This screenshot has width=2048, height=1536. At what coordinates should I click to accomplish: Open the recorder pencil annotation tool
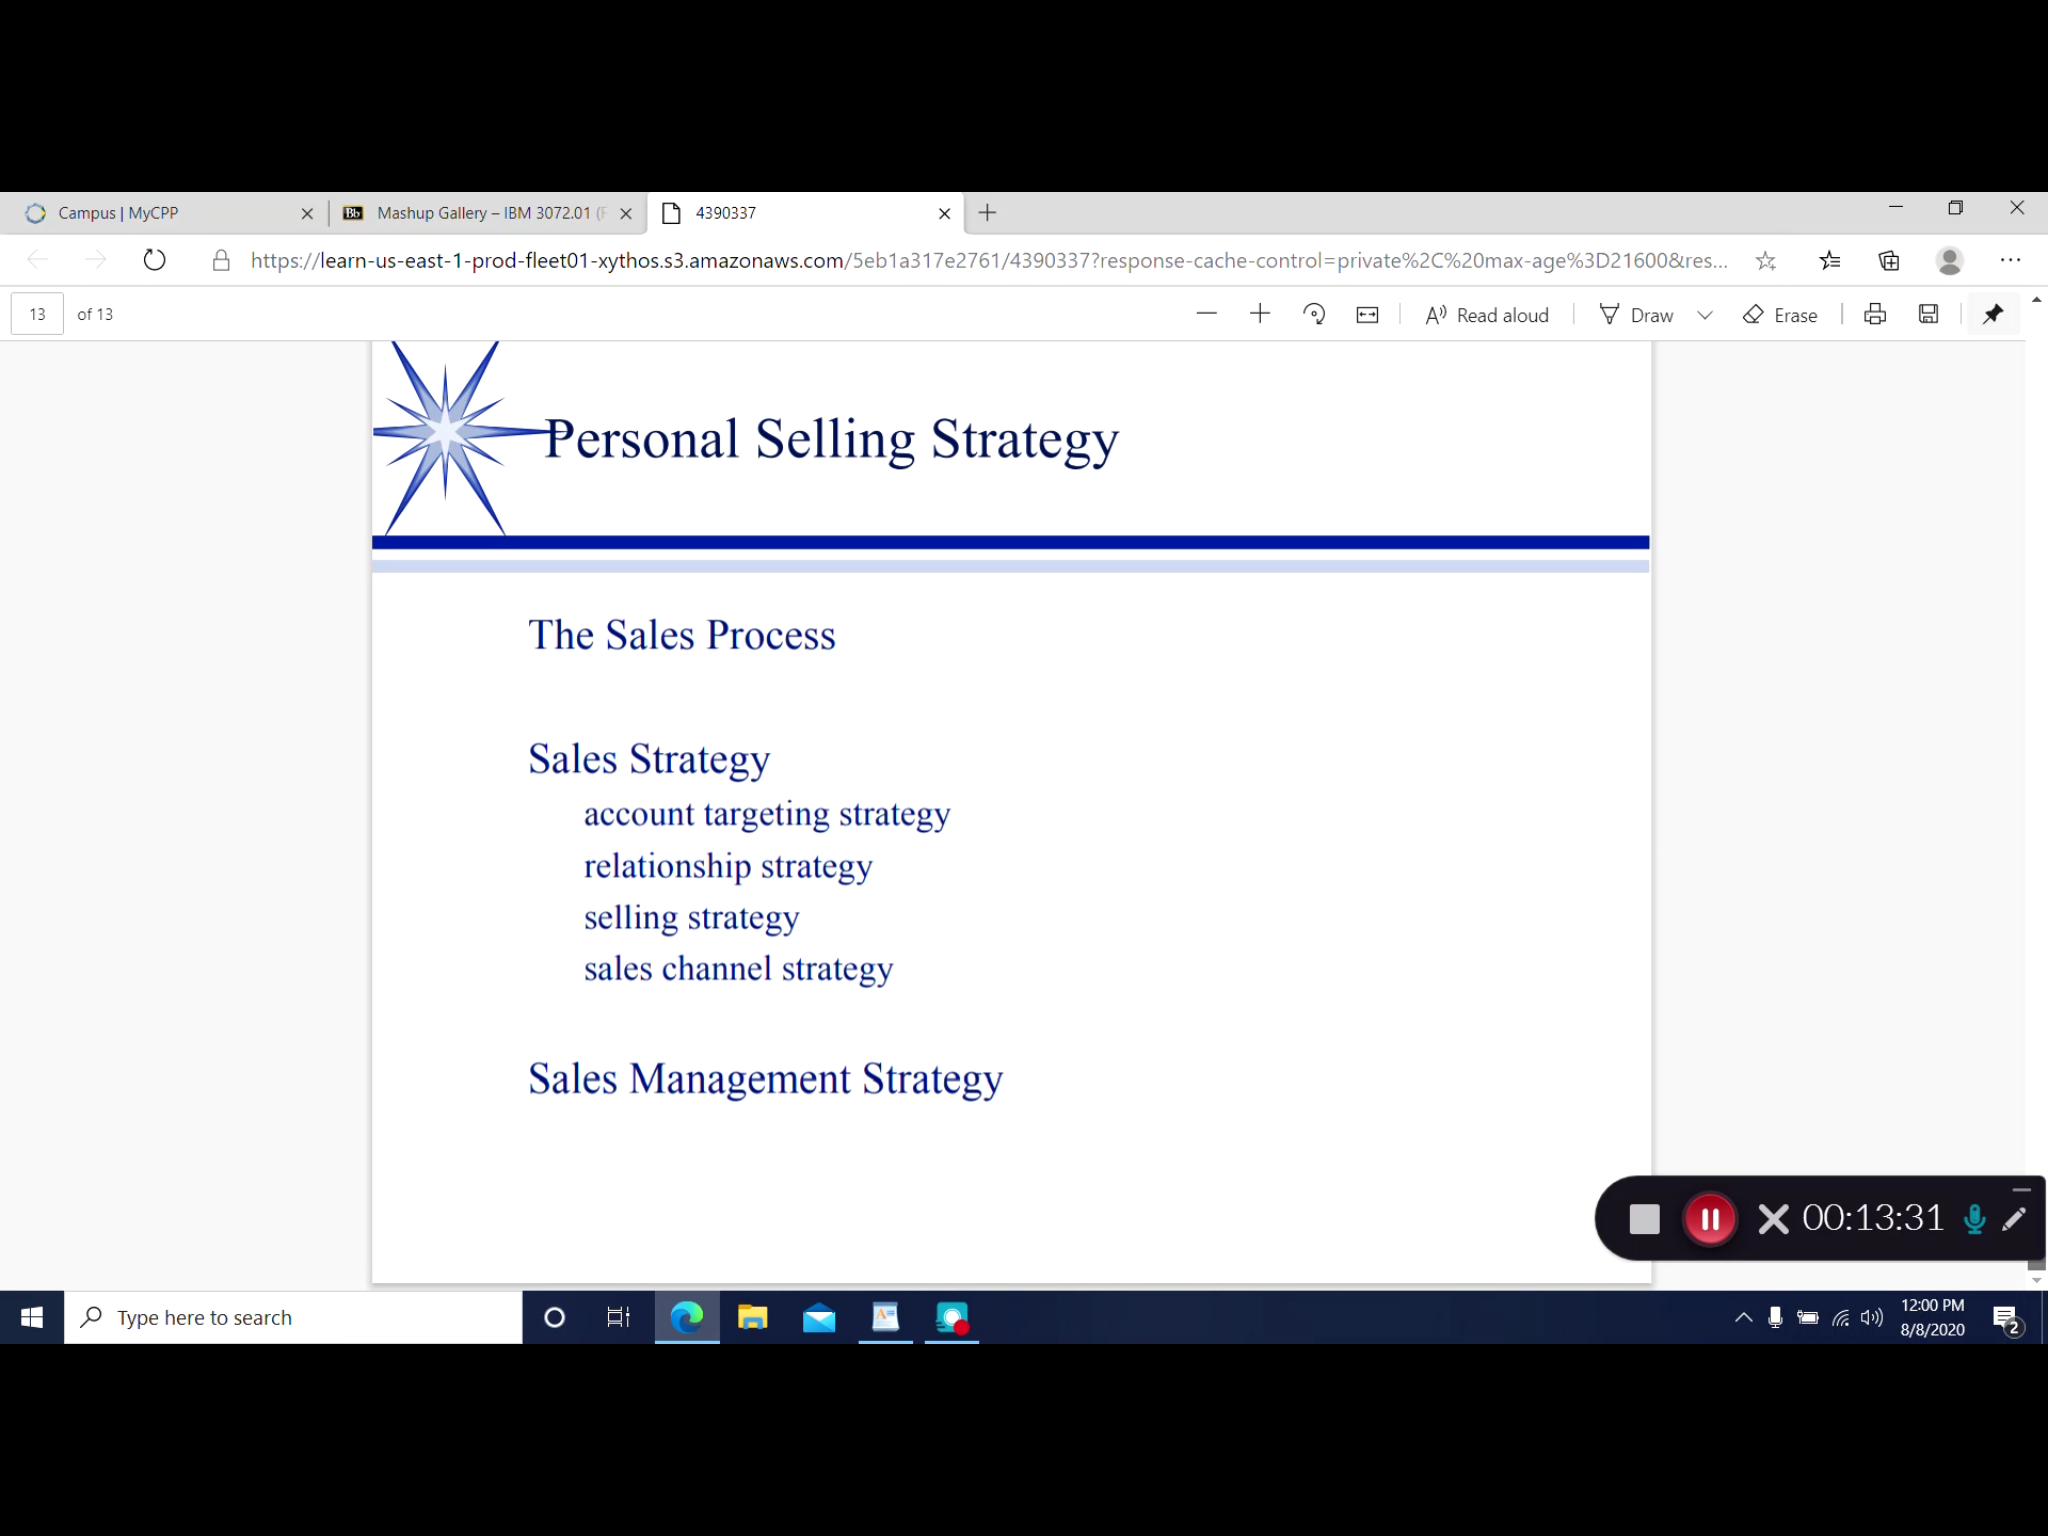tap(2015, 1218)
